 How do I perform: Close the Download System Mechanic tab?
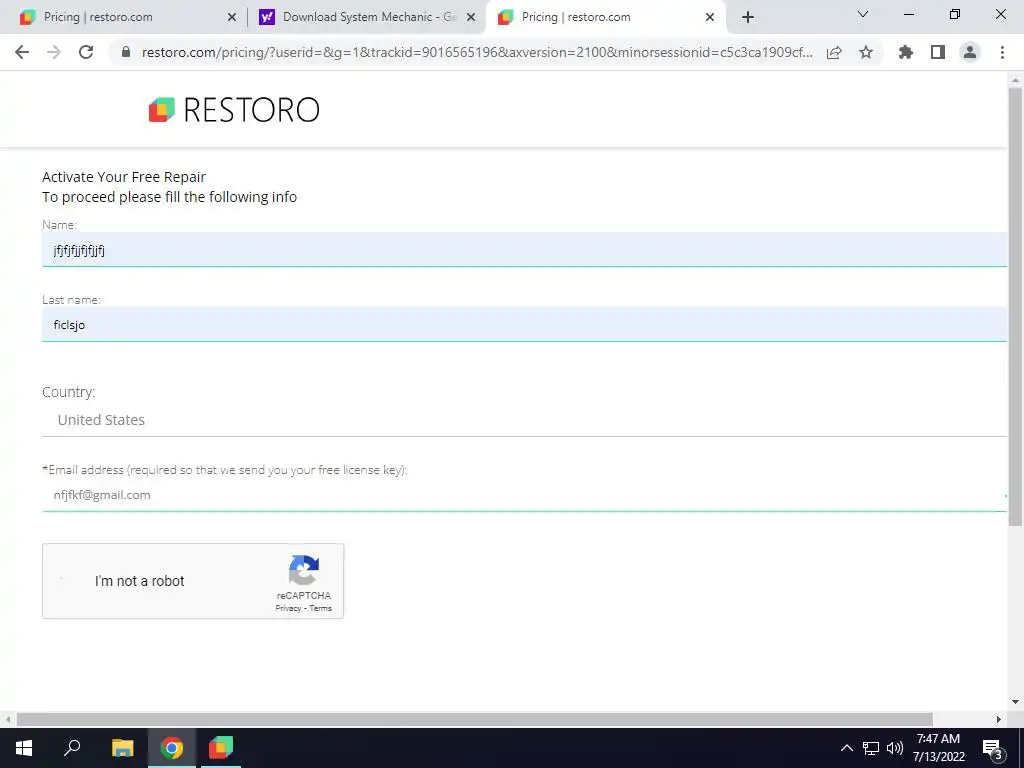(x=471, y=18)
